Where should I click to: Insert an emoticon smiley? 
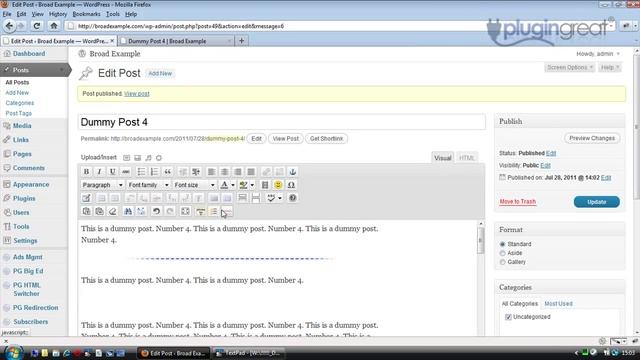[x=278, y=185]
